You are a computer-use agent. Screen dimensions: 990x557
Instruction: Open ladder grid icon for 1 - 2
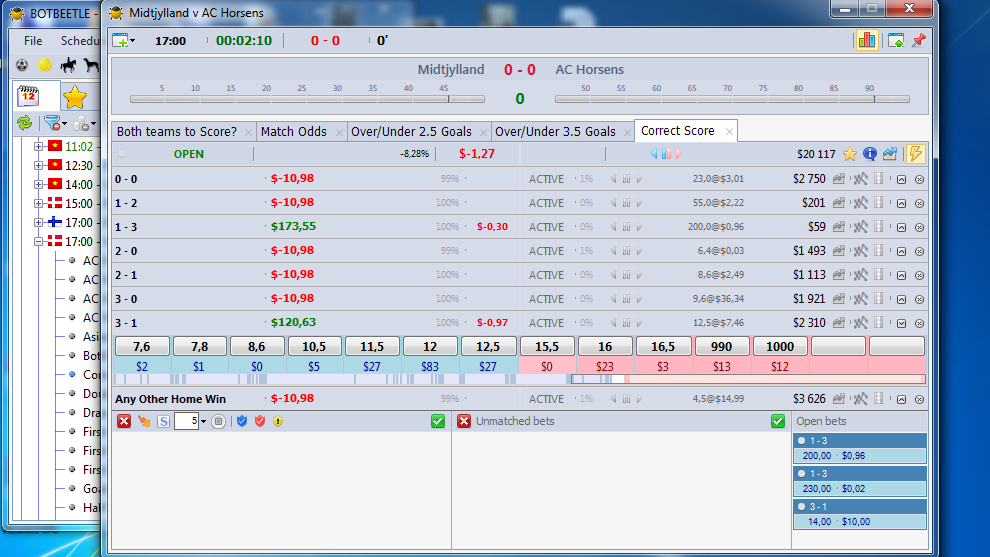878,203
